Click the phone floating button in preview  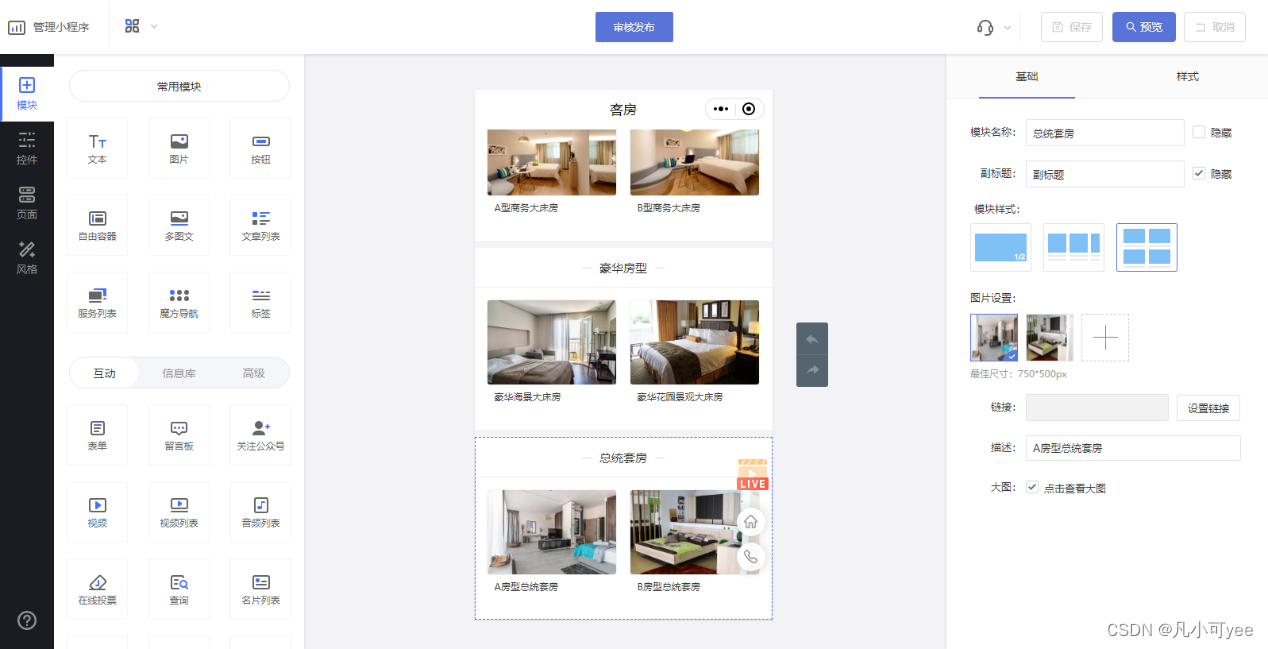(751, 557)
